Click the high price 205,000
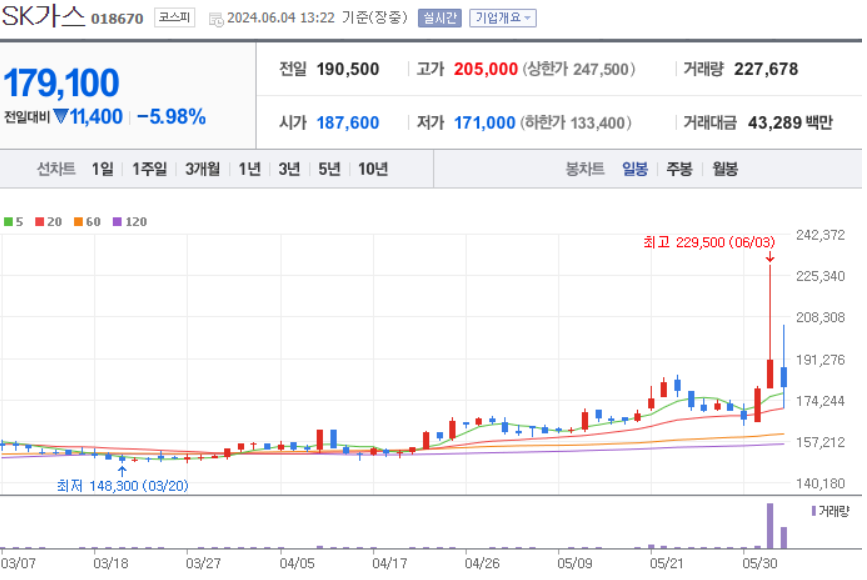The image size is (867, 580). 485,69
